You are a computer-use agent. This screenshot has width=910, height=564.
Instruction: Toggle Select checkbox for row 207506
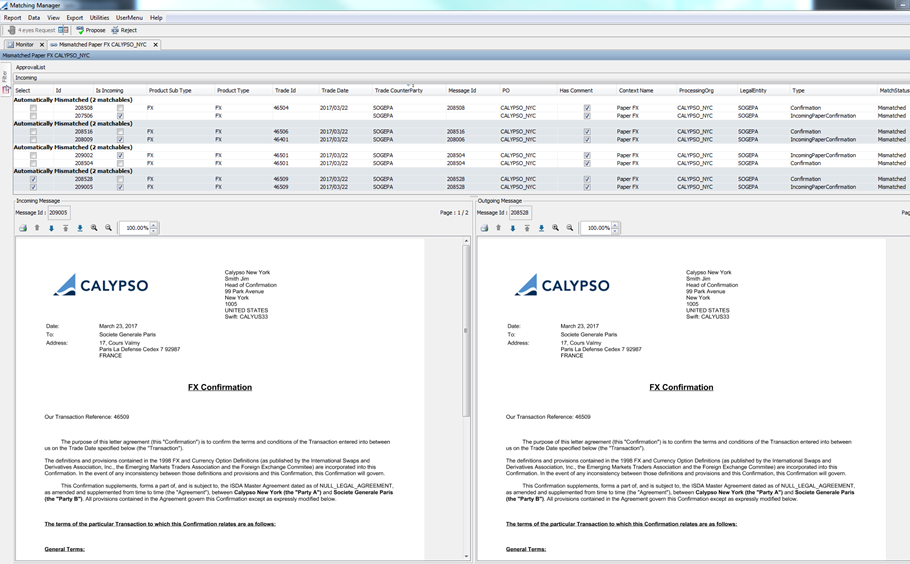[x=33, y=116]
